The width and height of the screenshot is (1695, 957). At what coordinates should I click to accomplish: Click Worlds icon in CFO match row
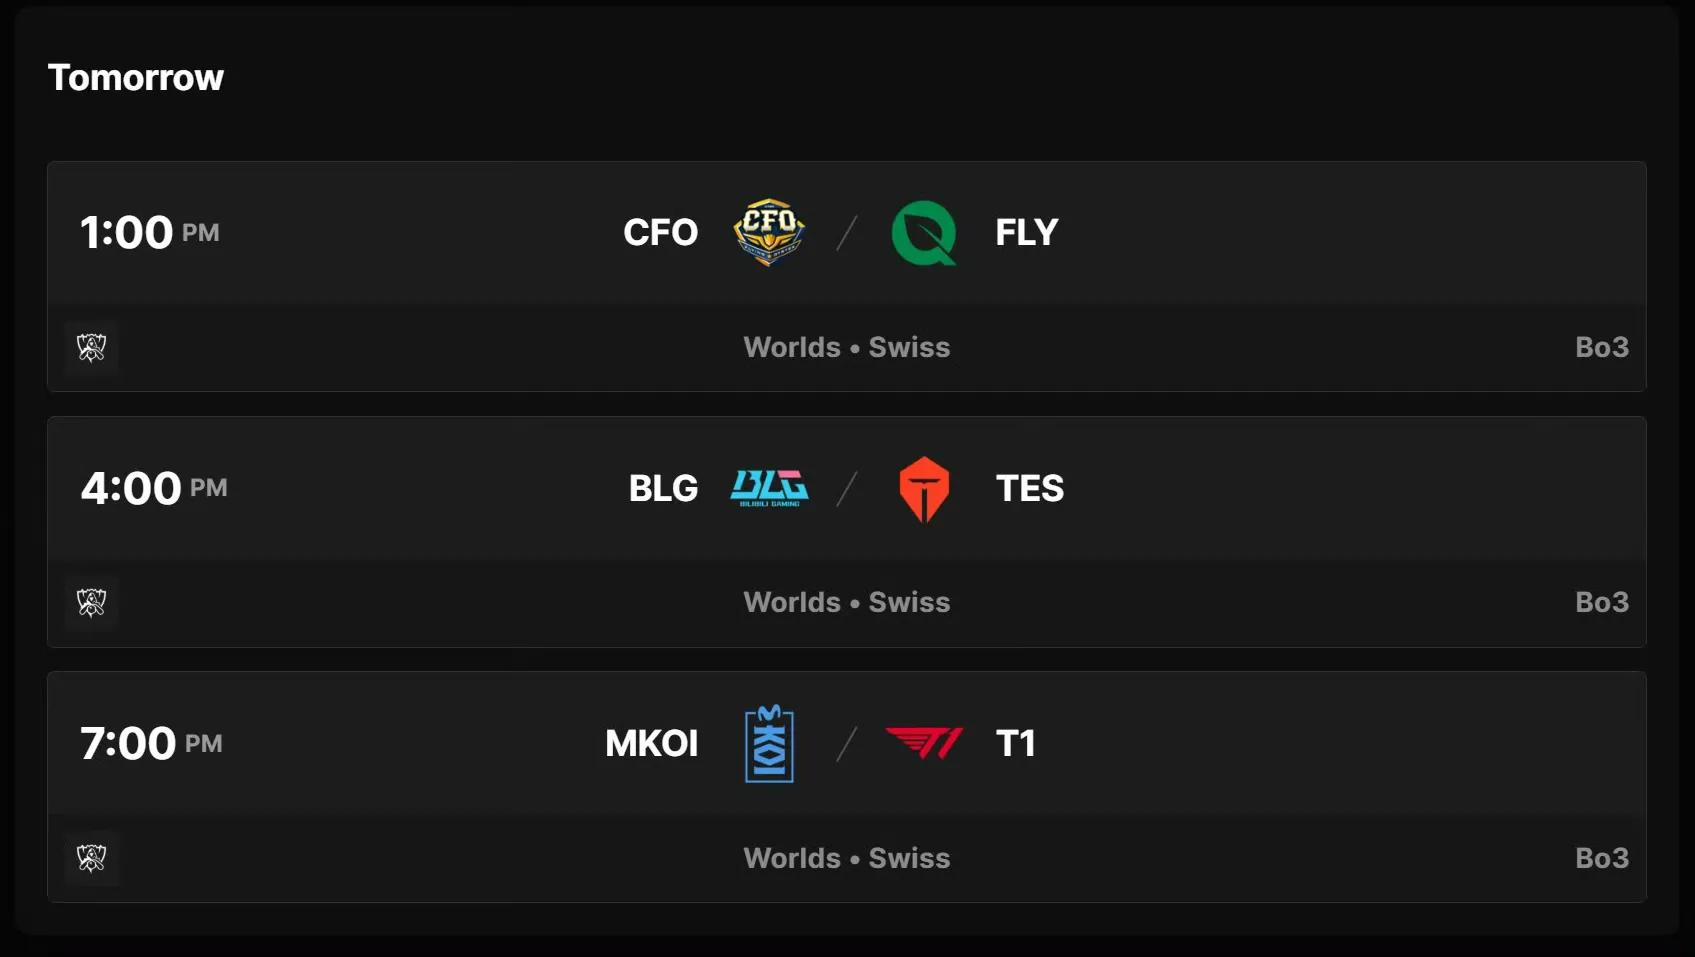tap(92, 347)
